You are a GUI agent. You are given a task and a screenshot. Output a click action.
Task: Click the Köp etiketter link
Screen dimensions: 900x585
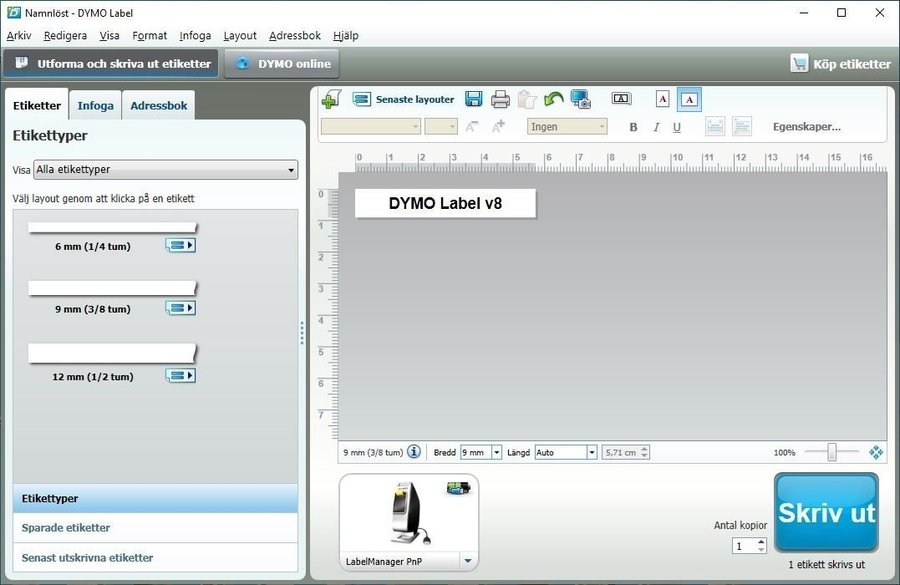pos(840,64)
